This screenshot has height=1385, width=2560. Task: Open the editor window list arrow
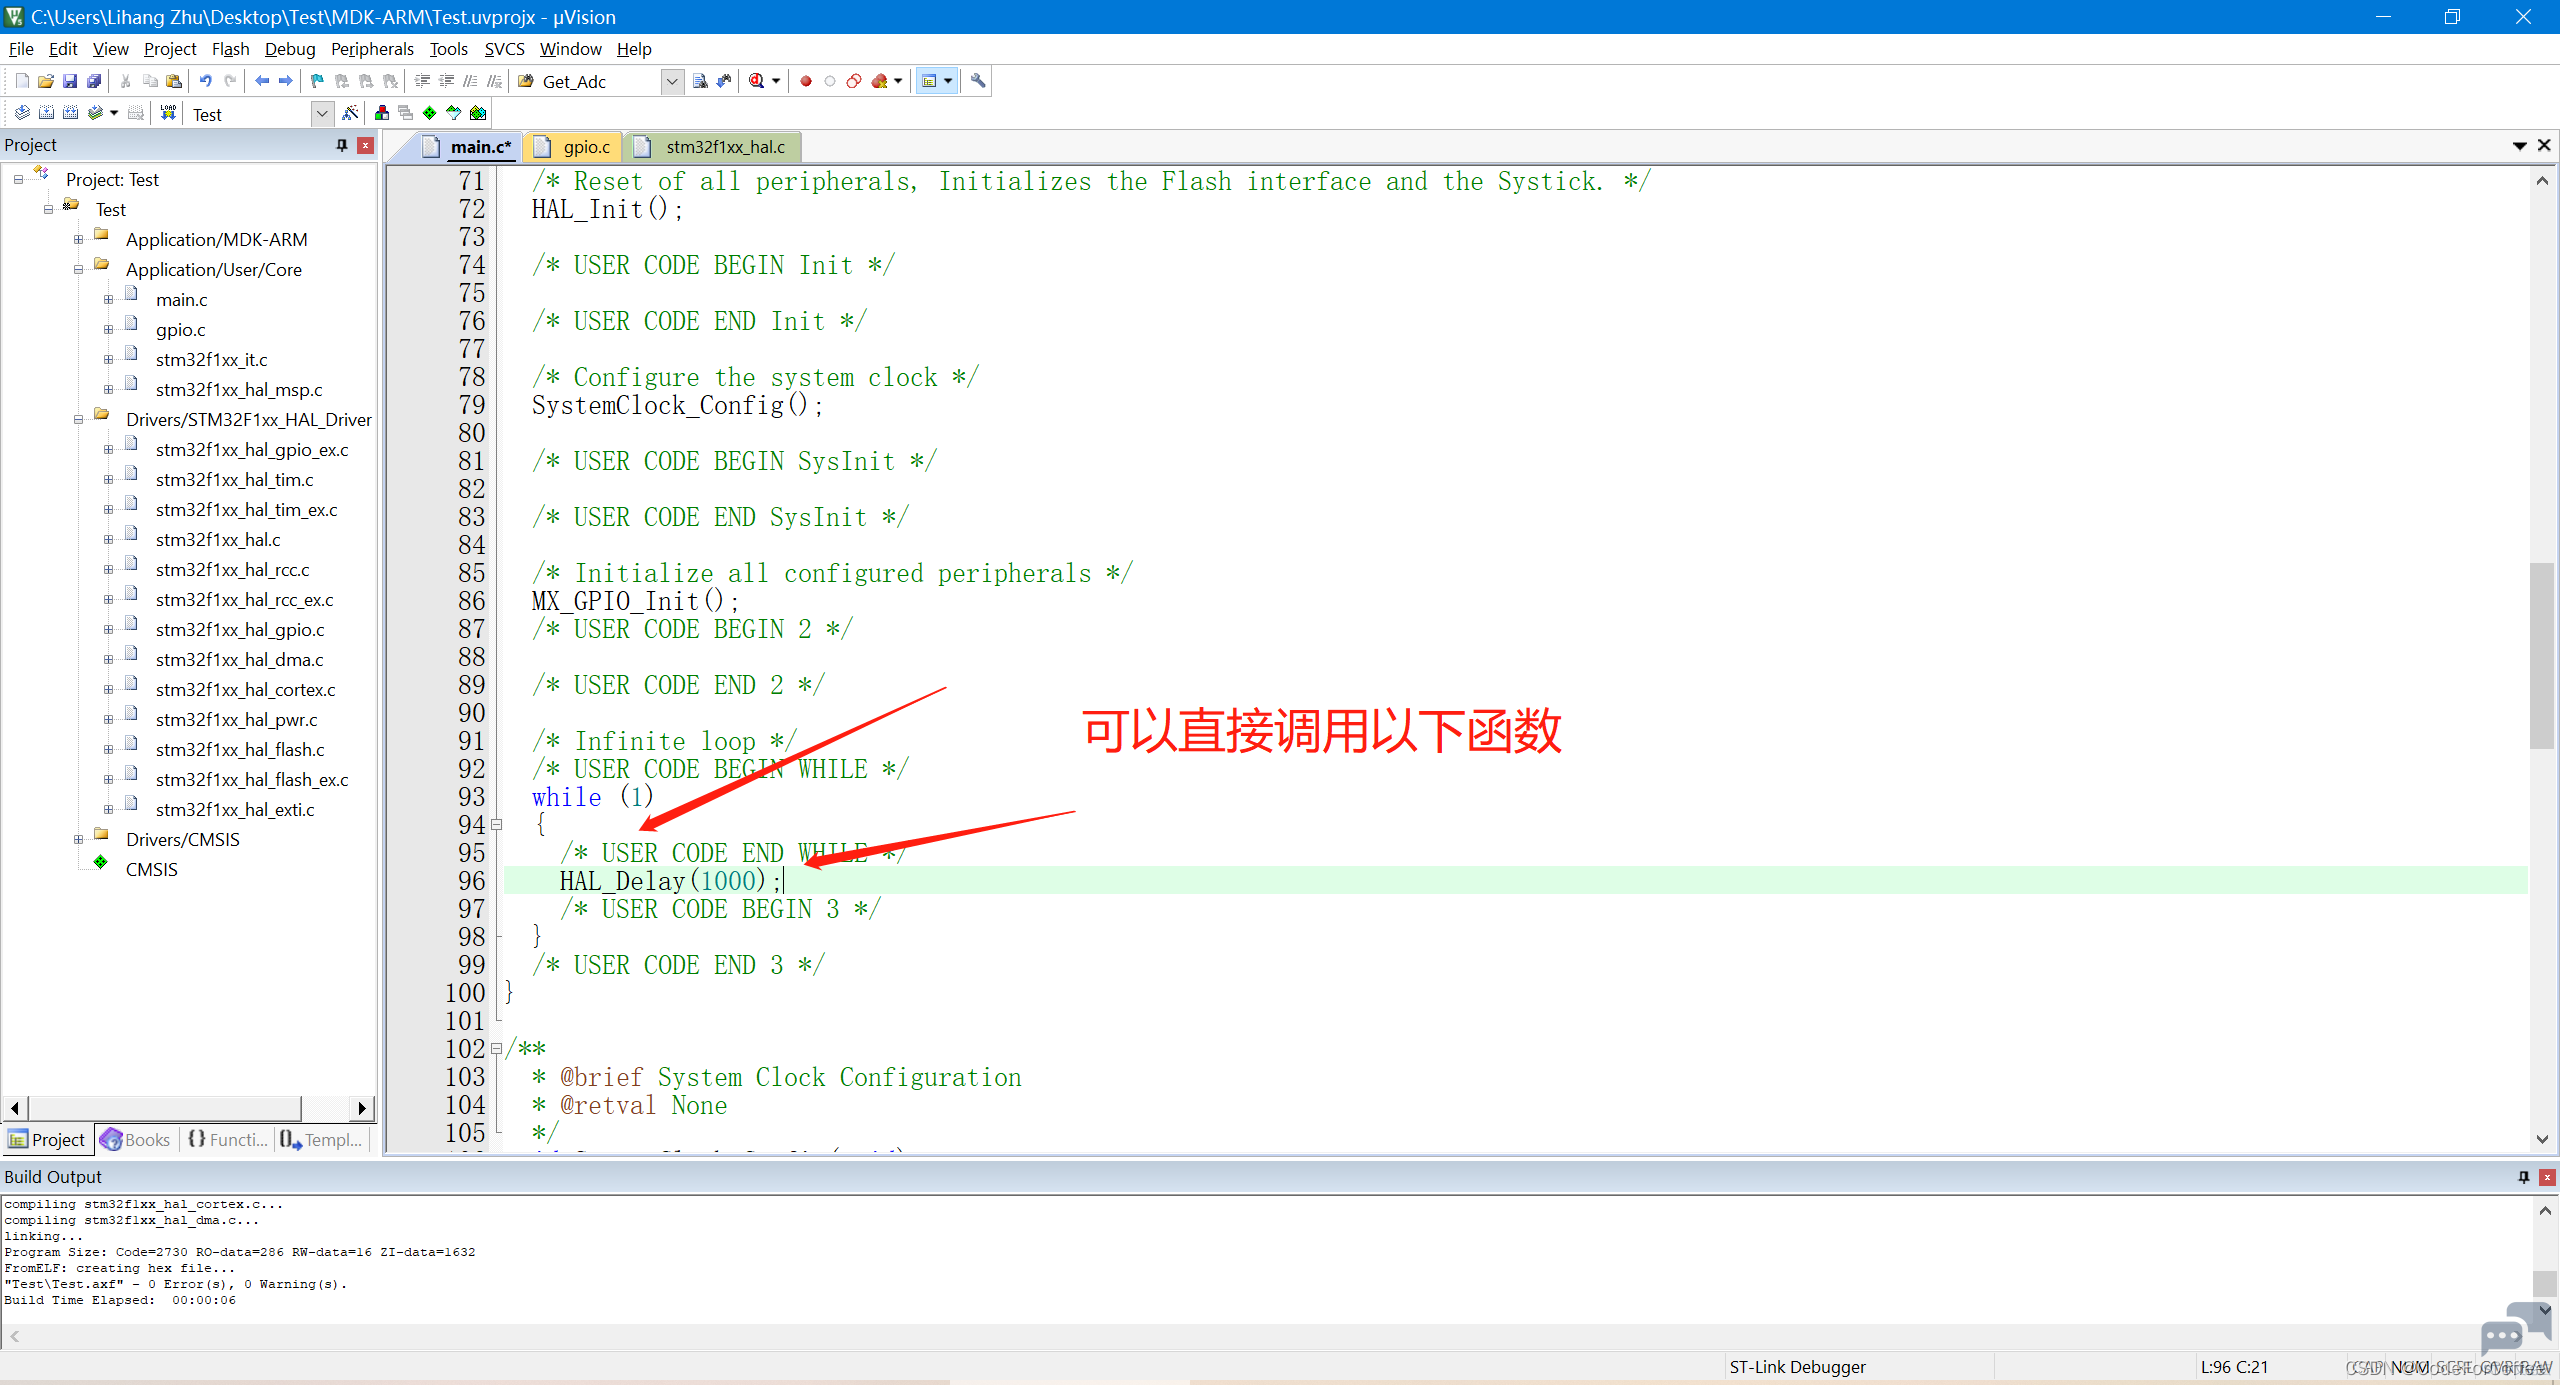2520,146
